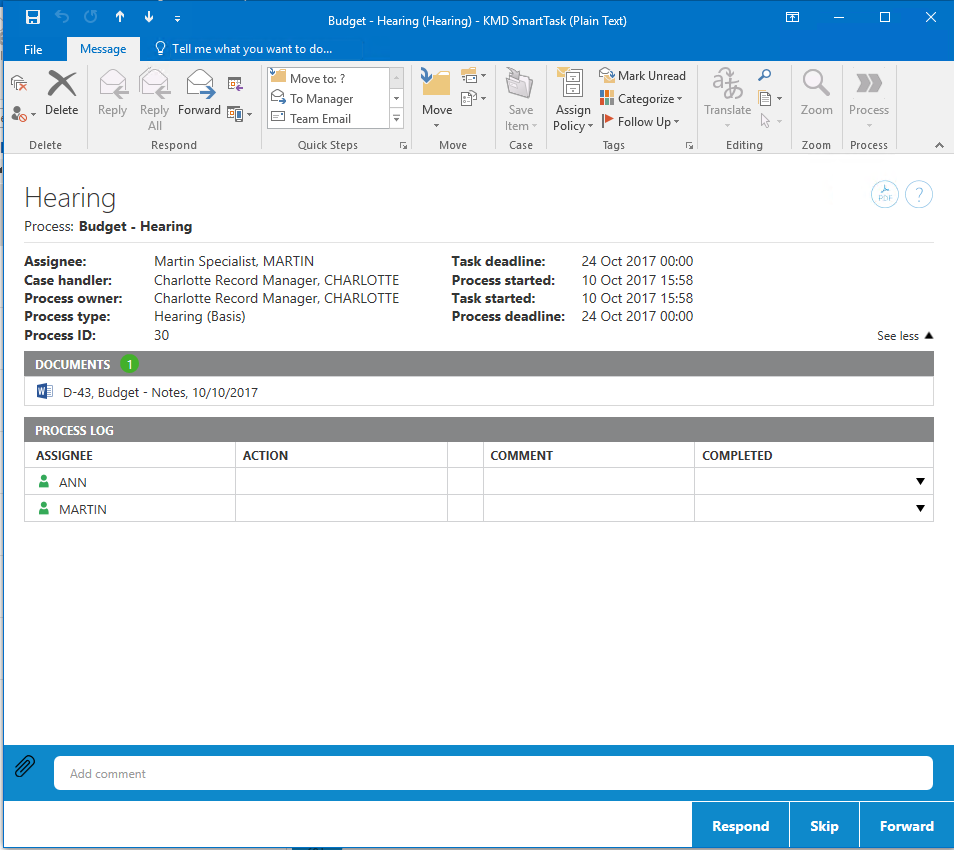Expand the ANN process log row
This screenshot has height=850, width=954.
click(920, 482)
